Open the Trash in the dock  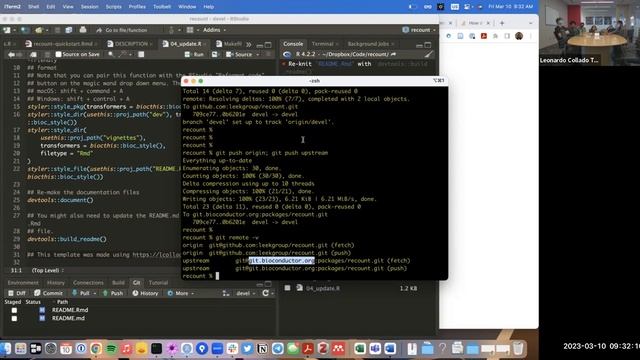tap(518, 349)
